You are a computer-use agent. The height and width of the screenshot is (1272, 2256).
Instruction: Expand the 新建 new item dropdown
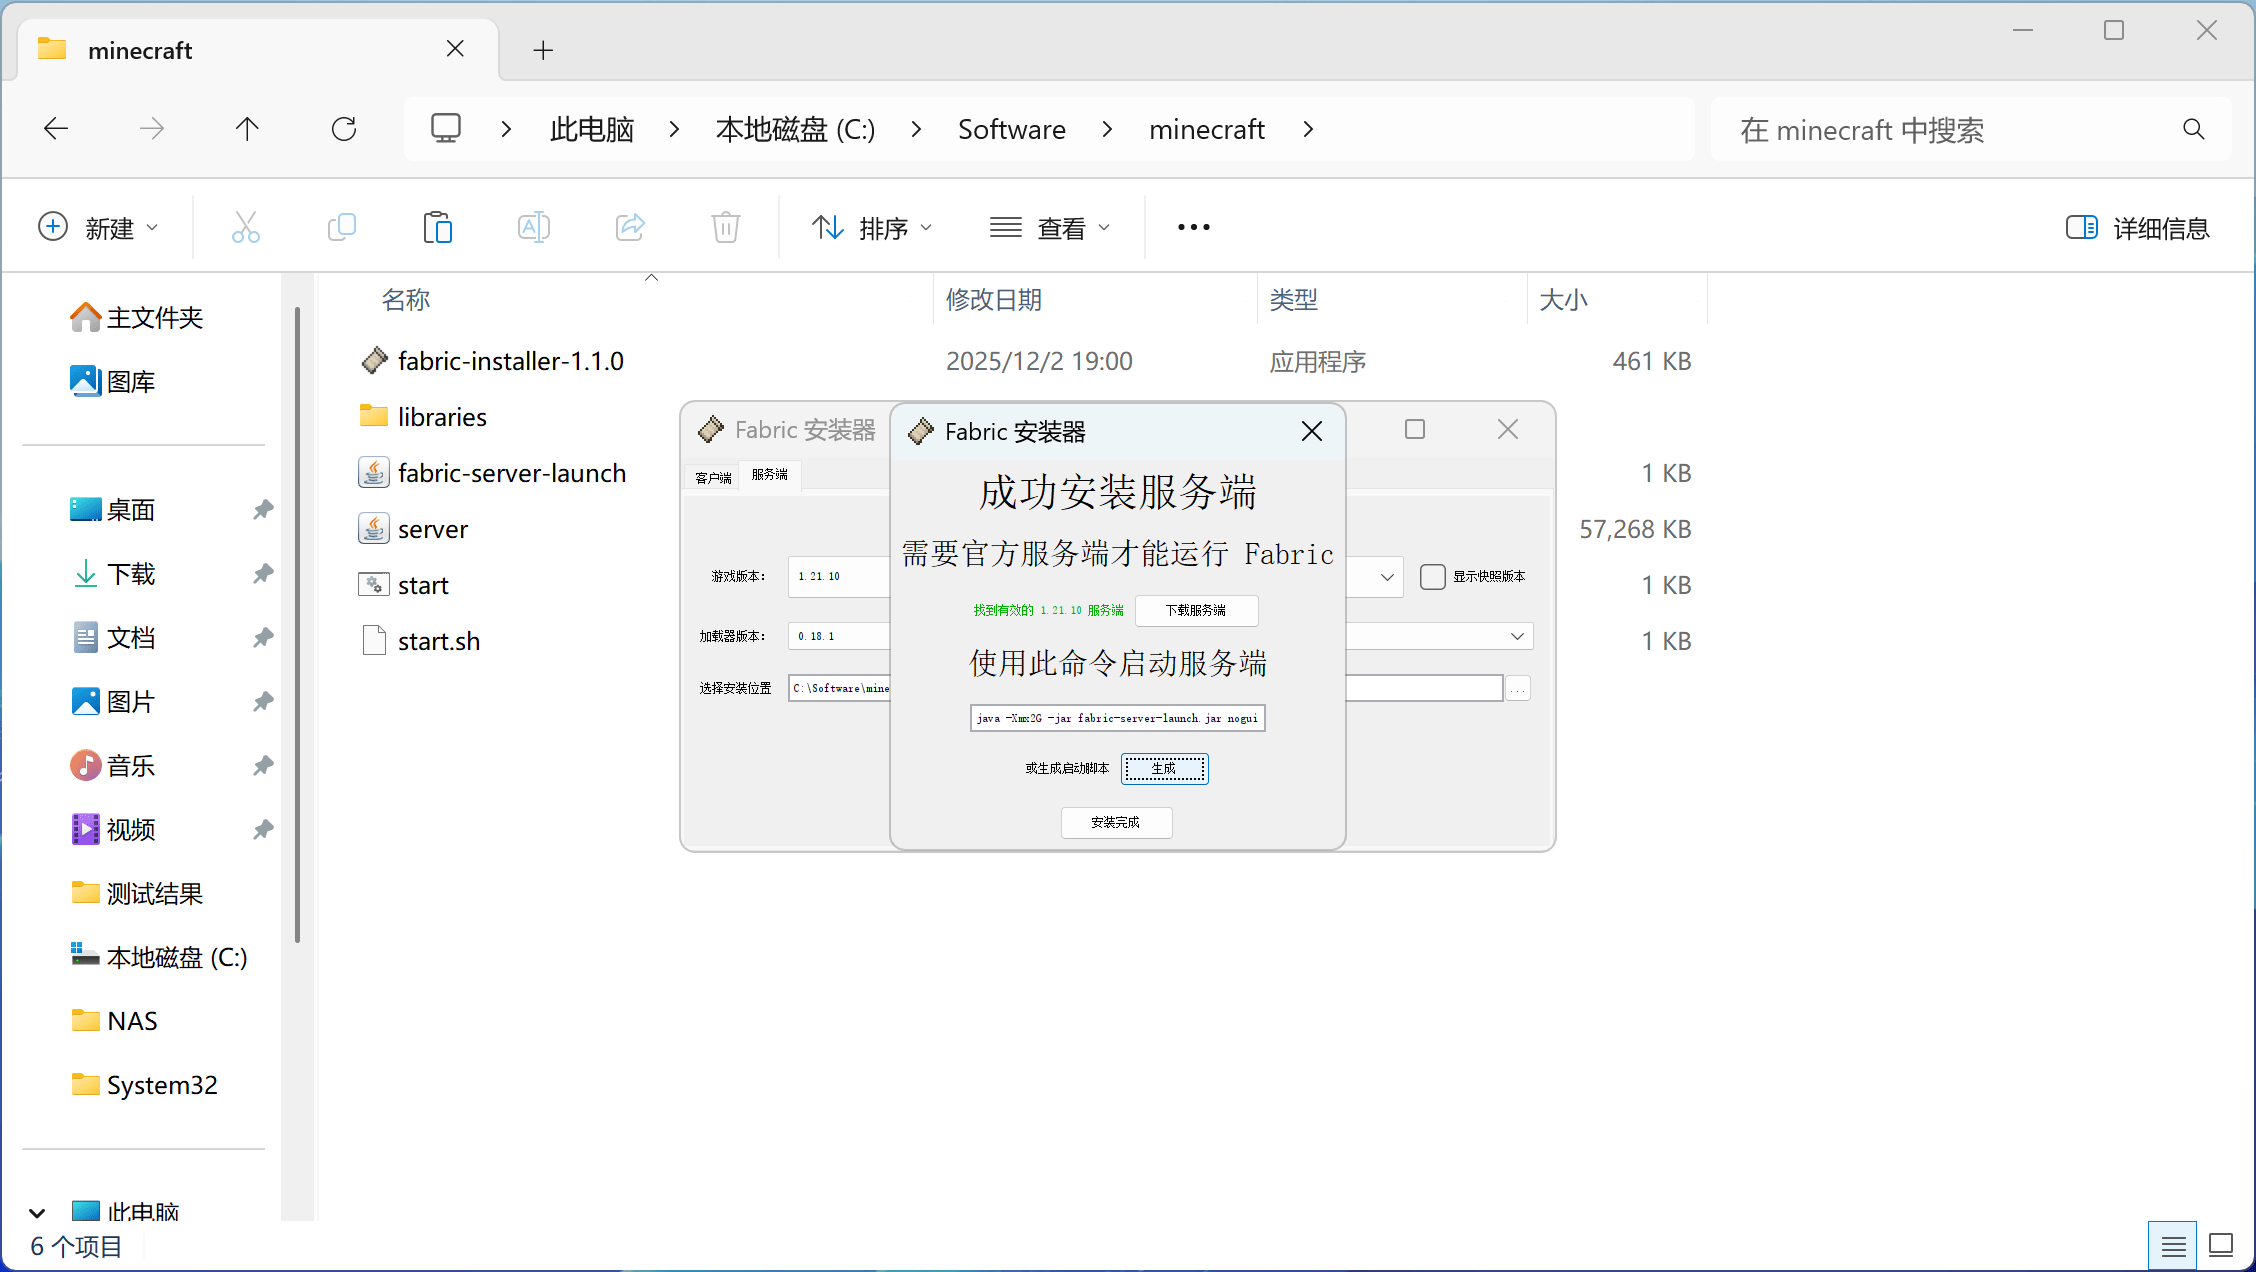tap(98, 228)
